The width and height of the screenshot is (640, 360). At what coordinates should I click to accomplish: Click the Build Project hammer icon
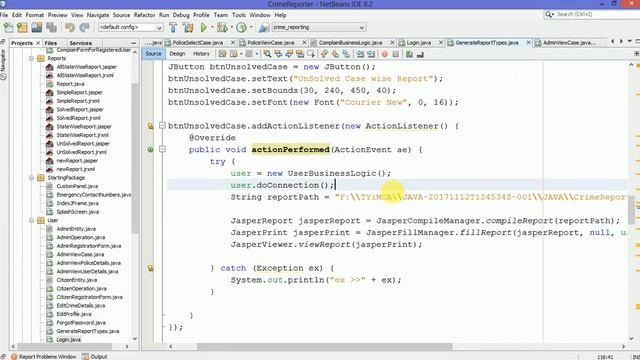point(173,27)
